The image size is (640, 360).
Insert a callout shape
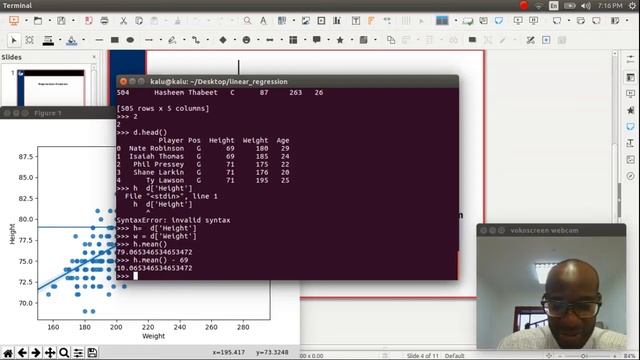316,40
